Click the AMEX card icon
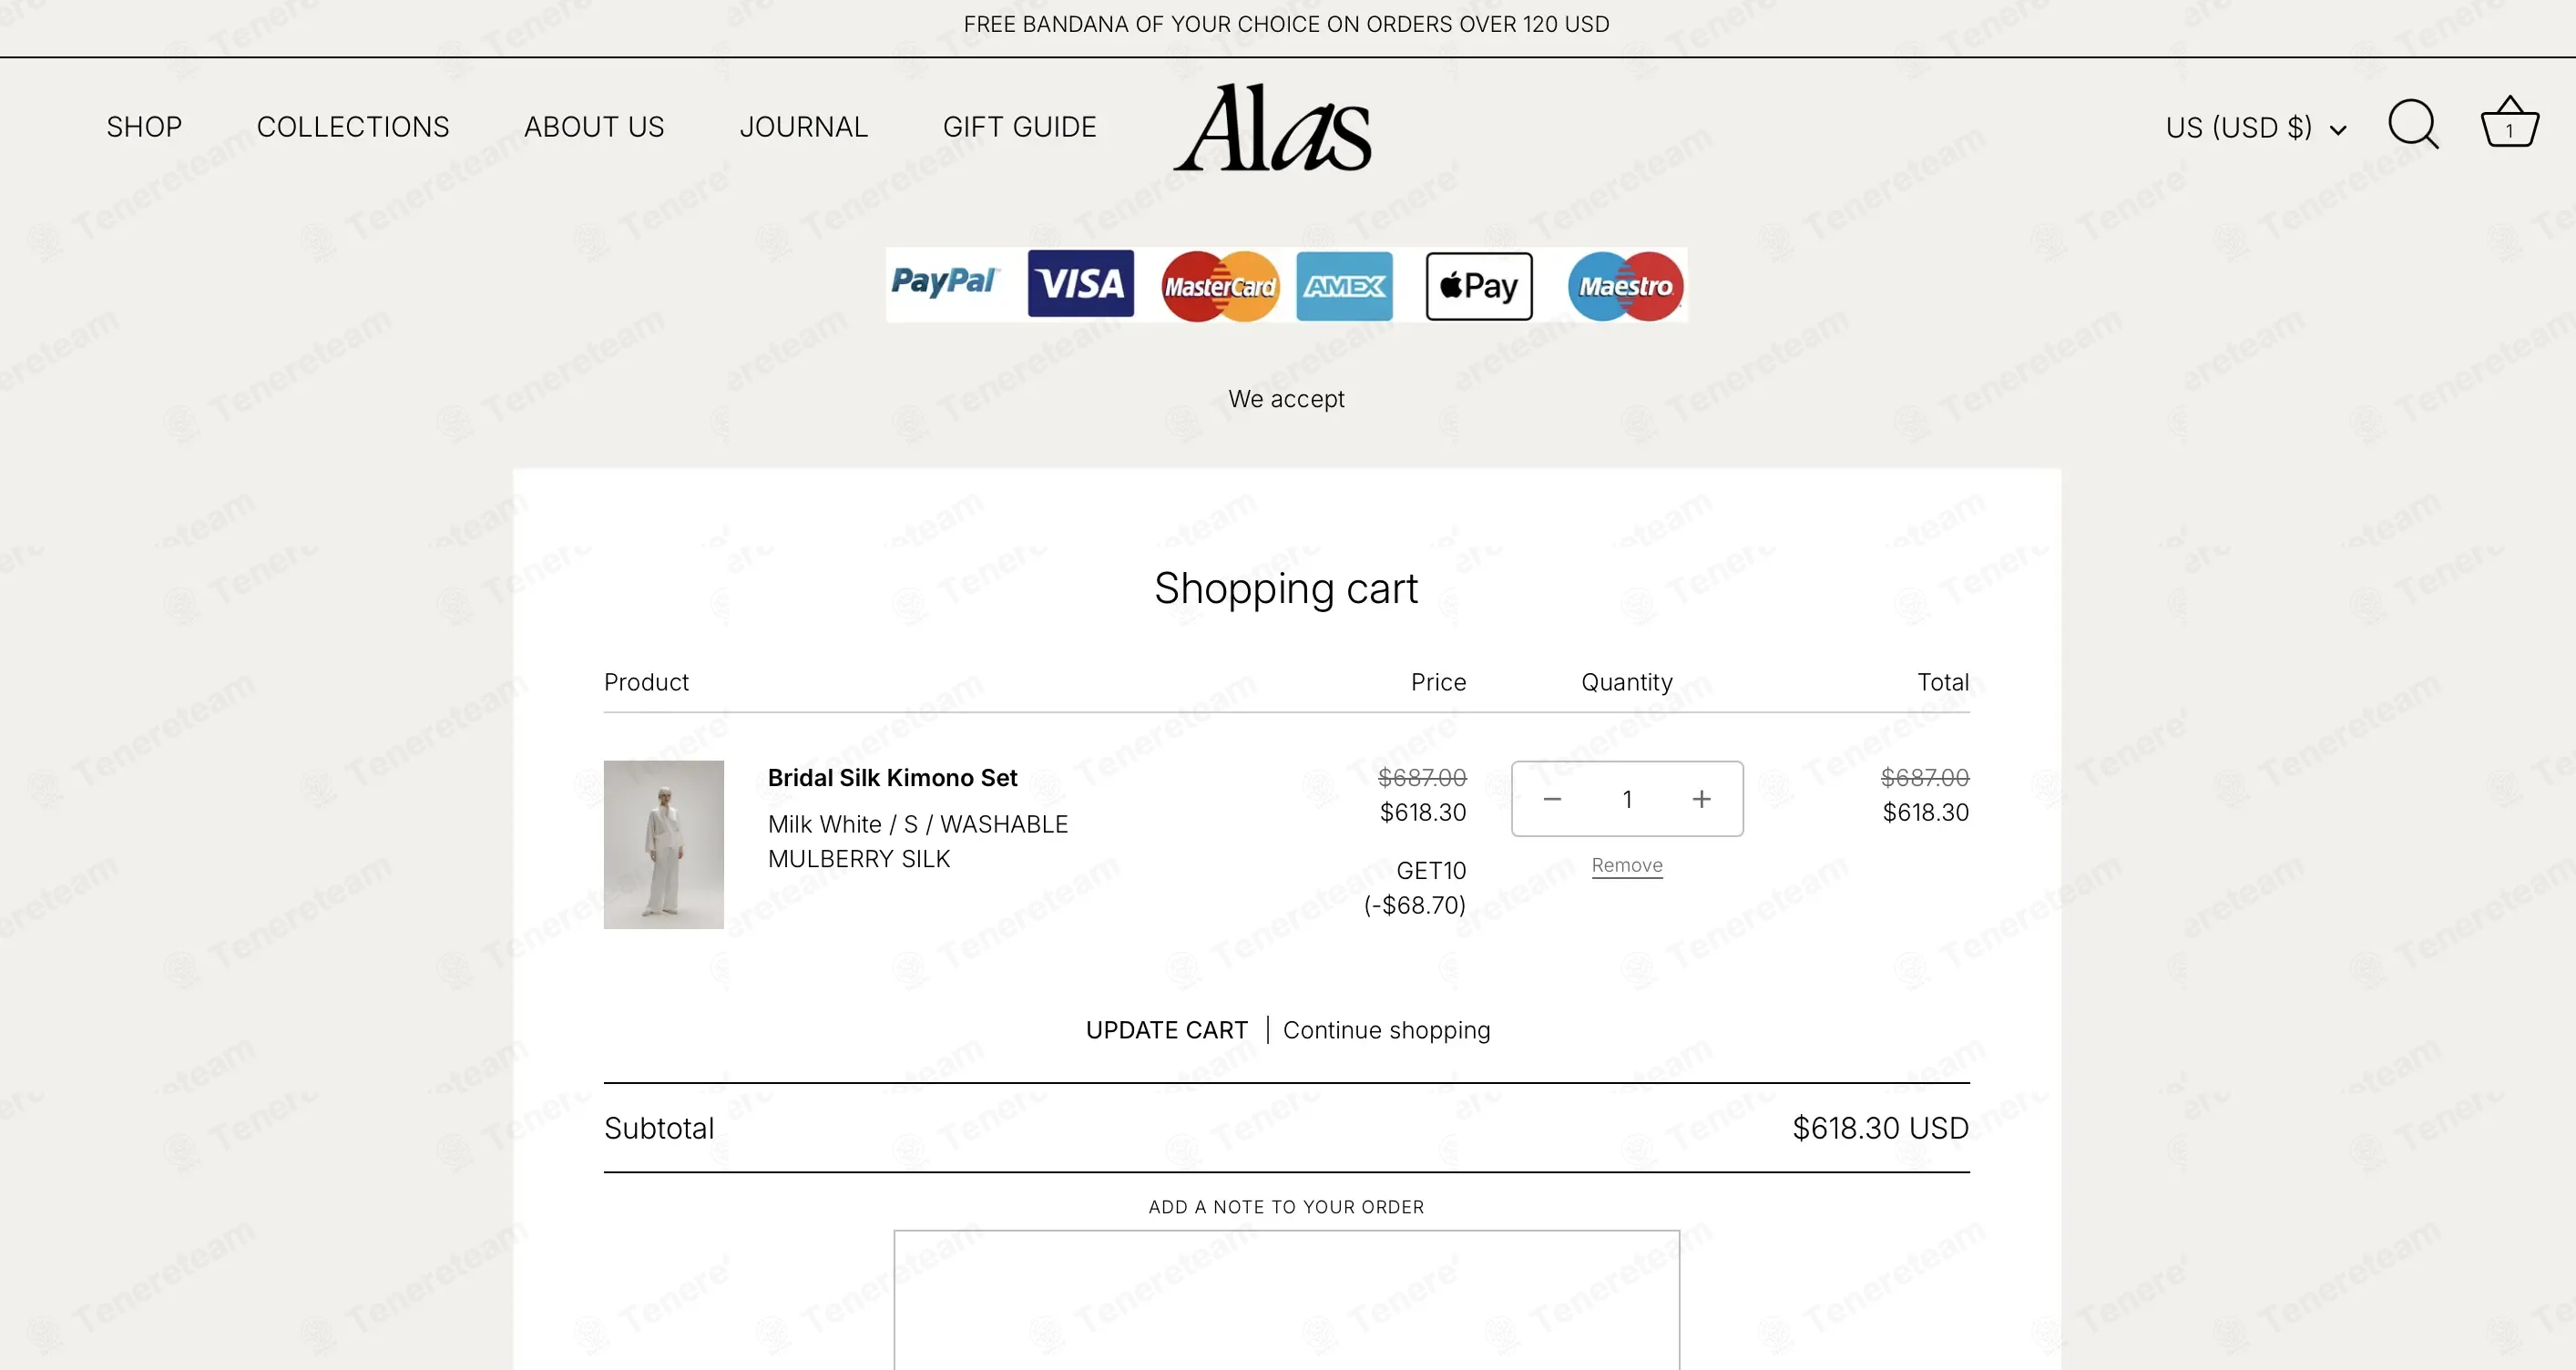Screen dimensions: 2576x1370 pos(1344,286)
